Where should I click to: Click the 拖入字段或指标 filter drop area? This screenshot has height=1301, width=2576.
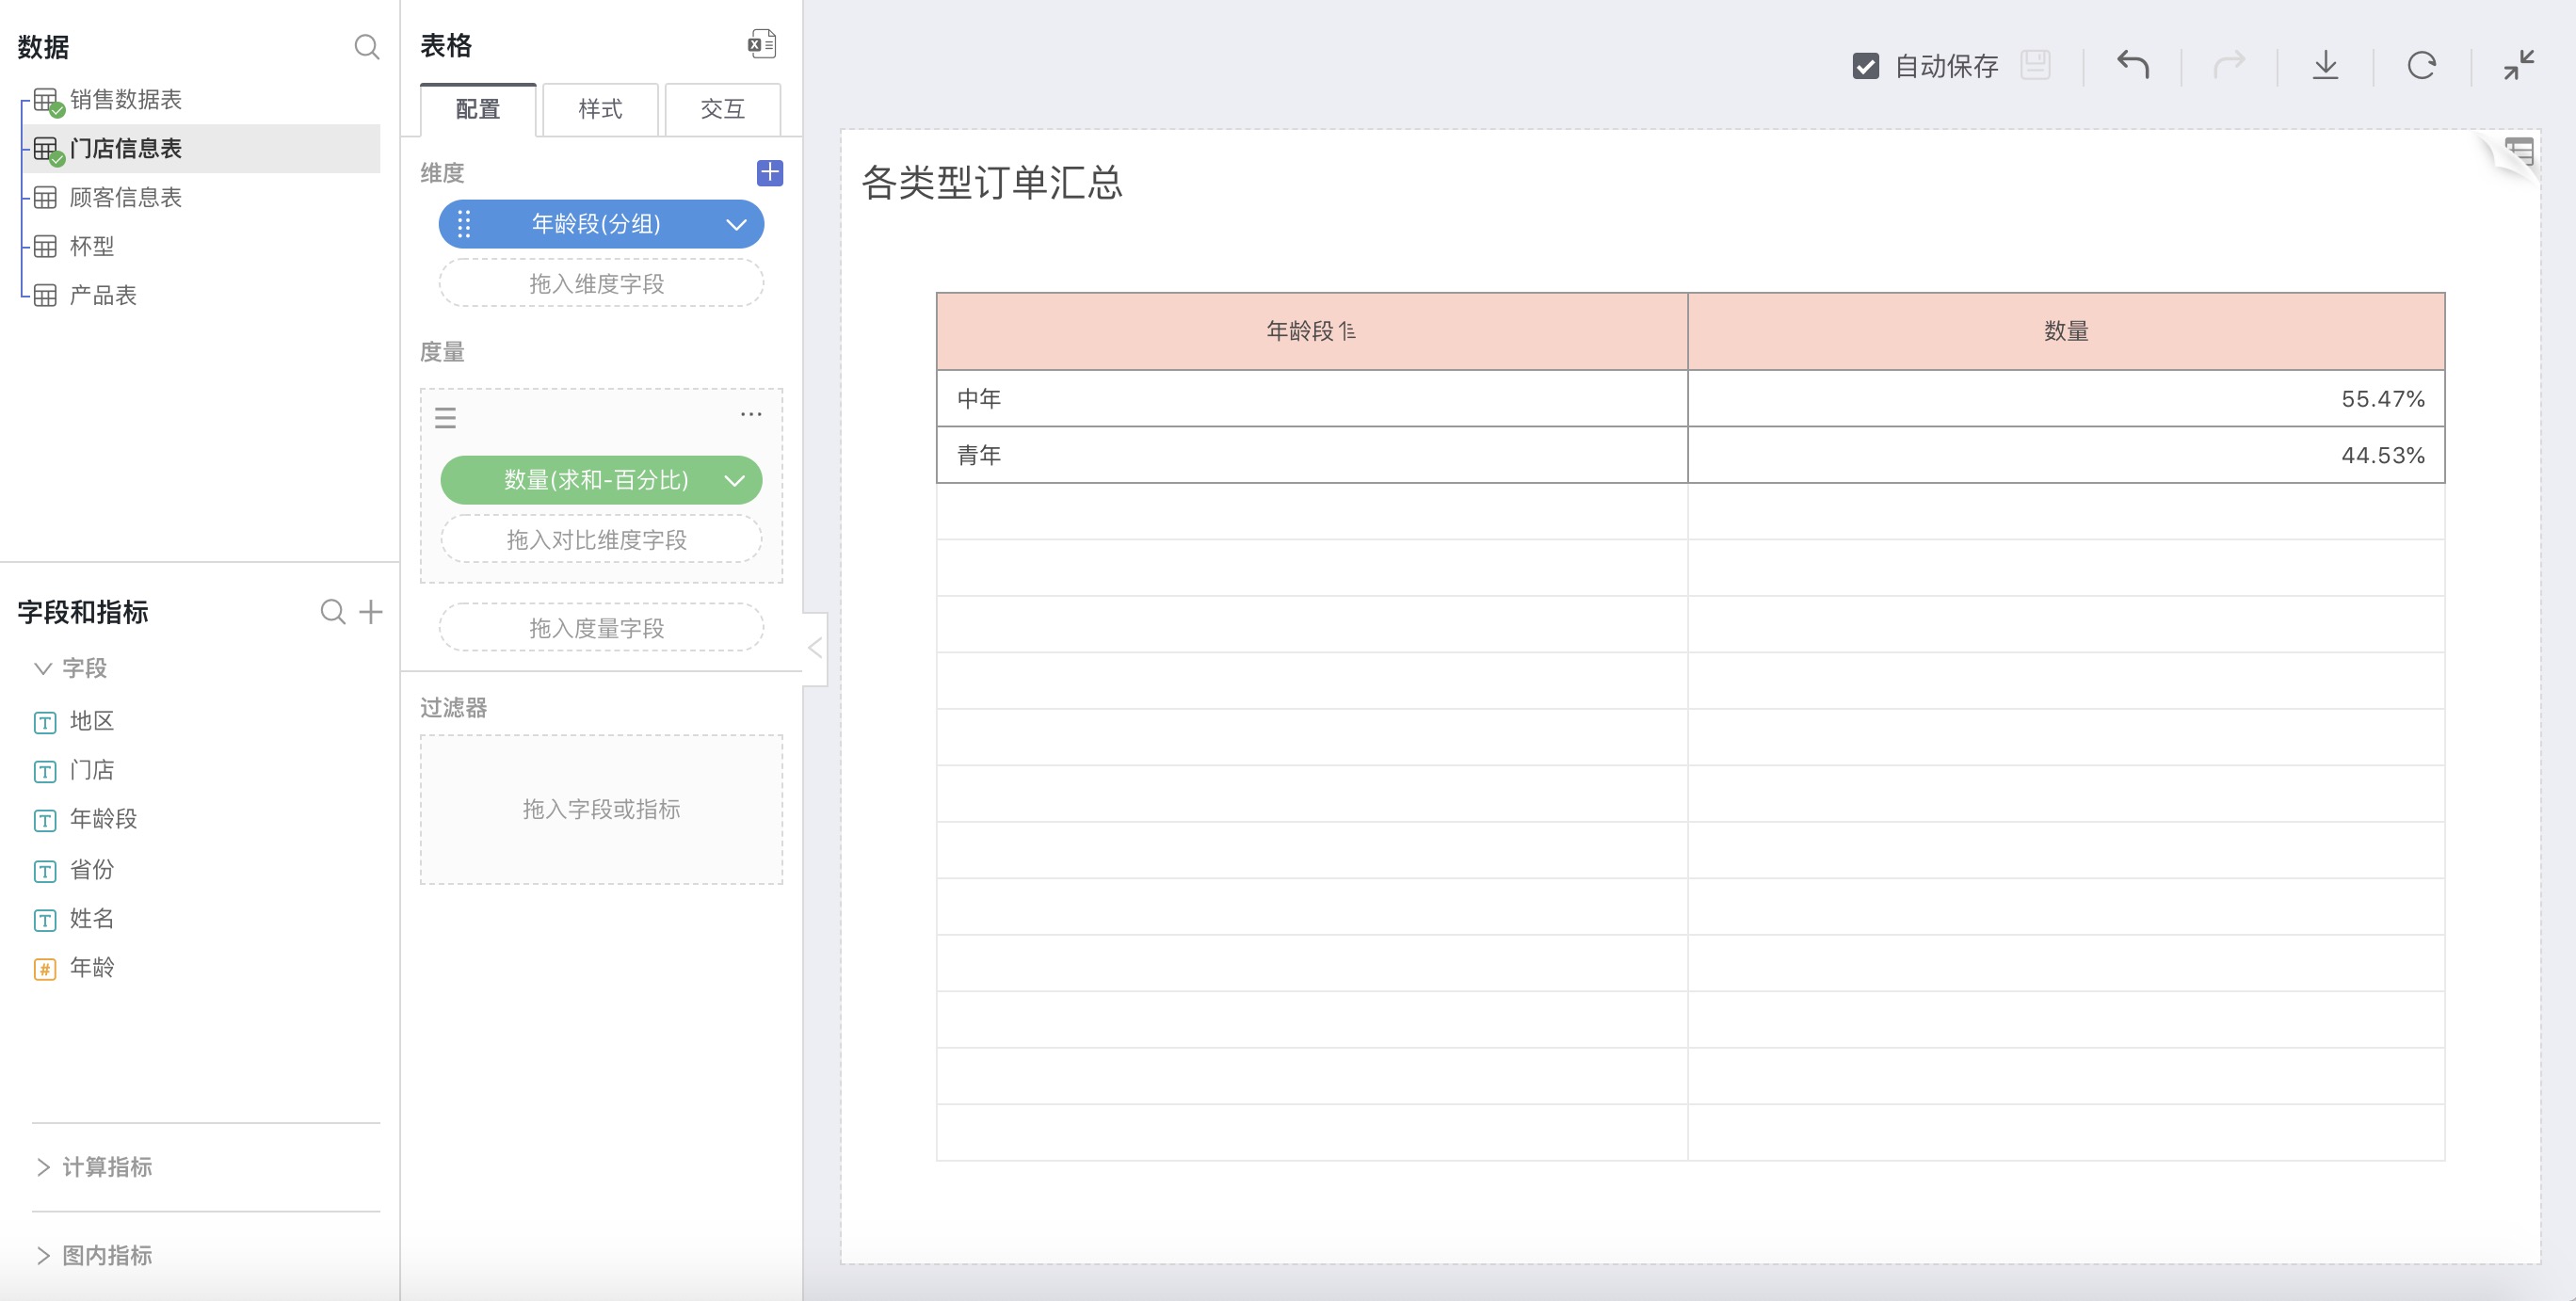click(x=601, y=809)
